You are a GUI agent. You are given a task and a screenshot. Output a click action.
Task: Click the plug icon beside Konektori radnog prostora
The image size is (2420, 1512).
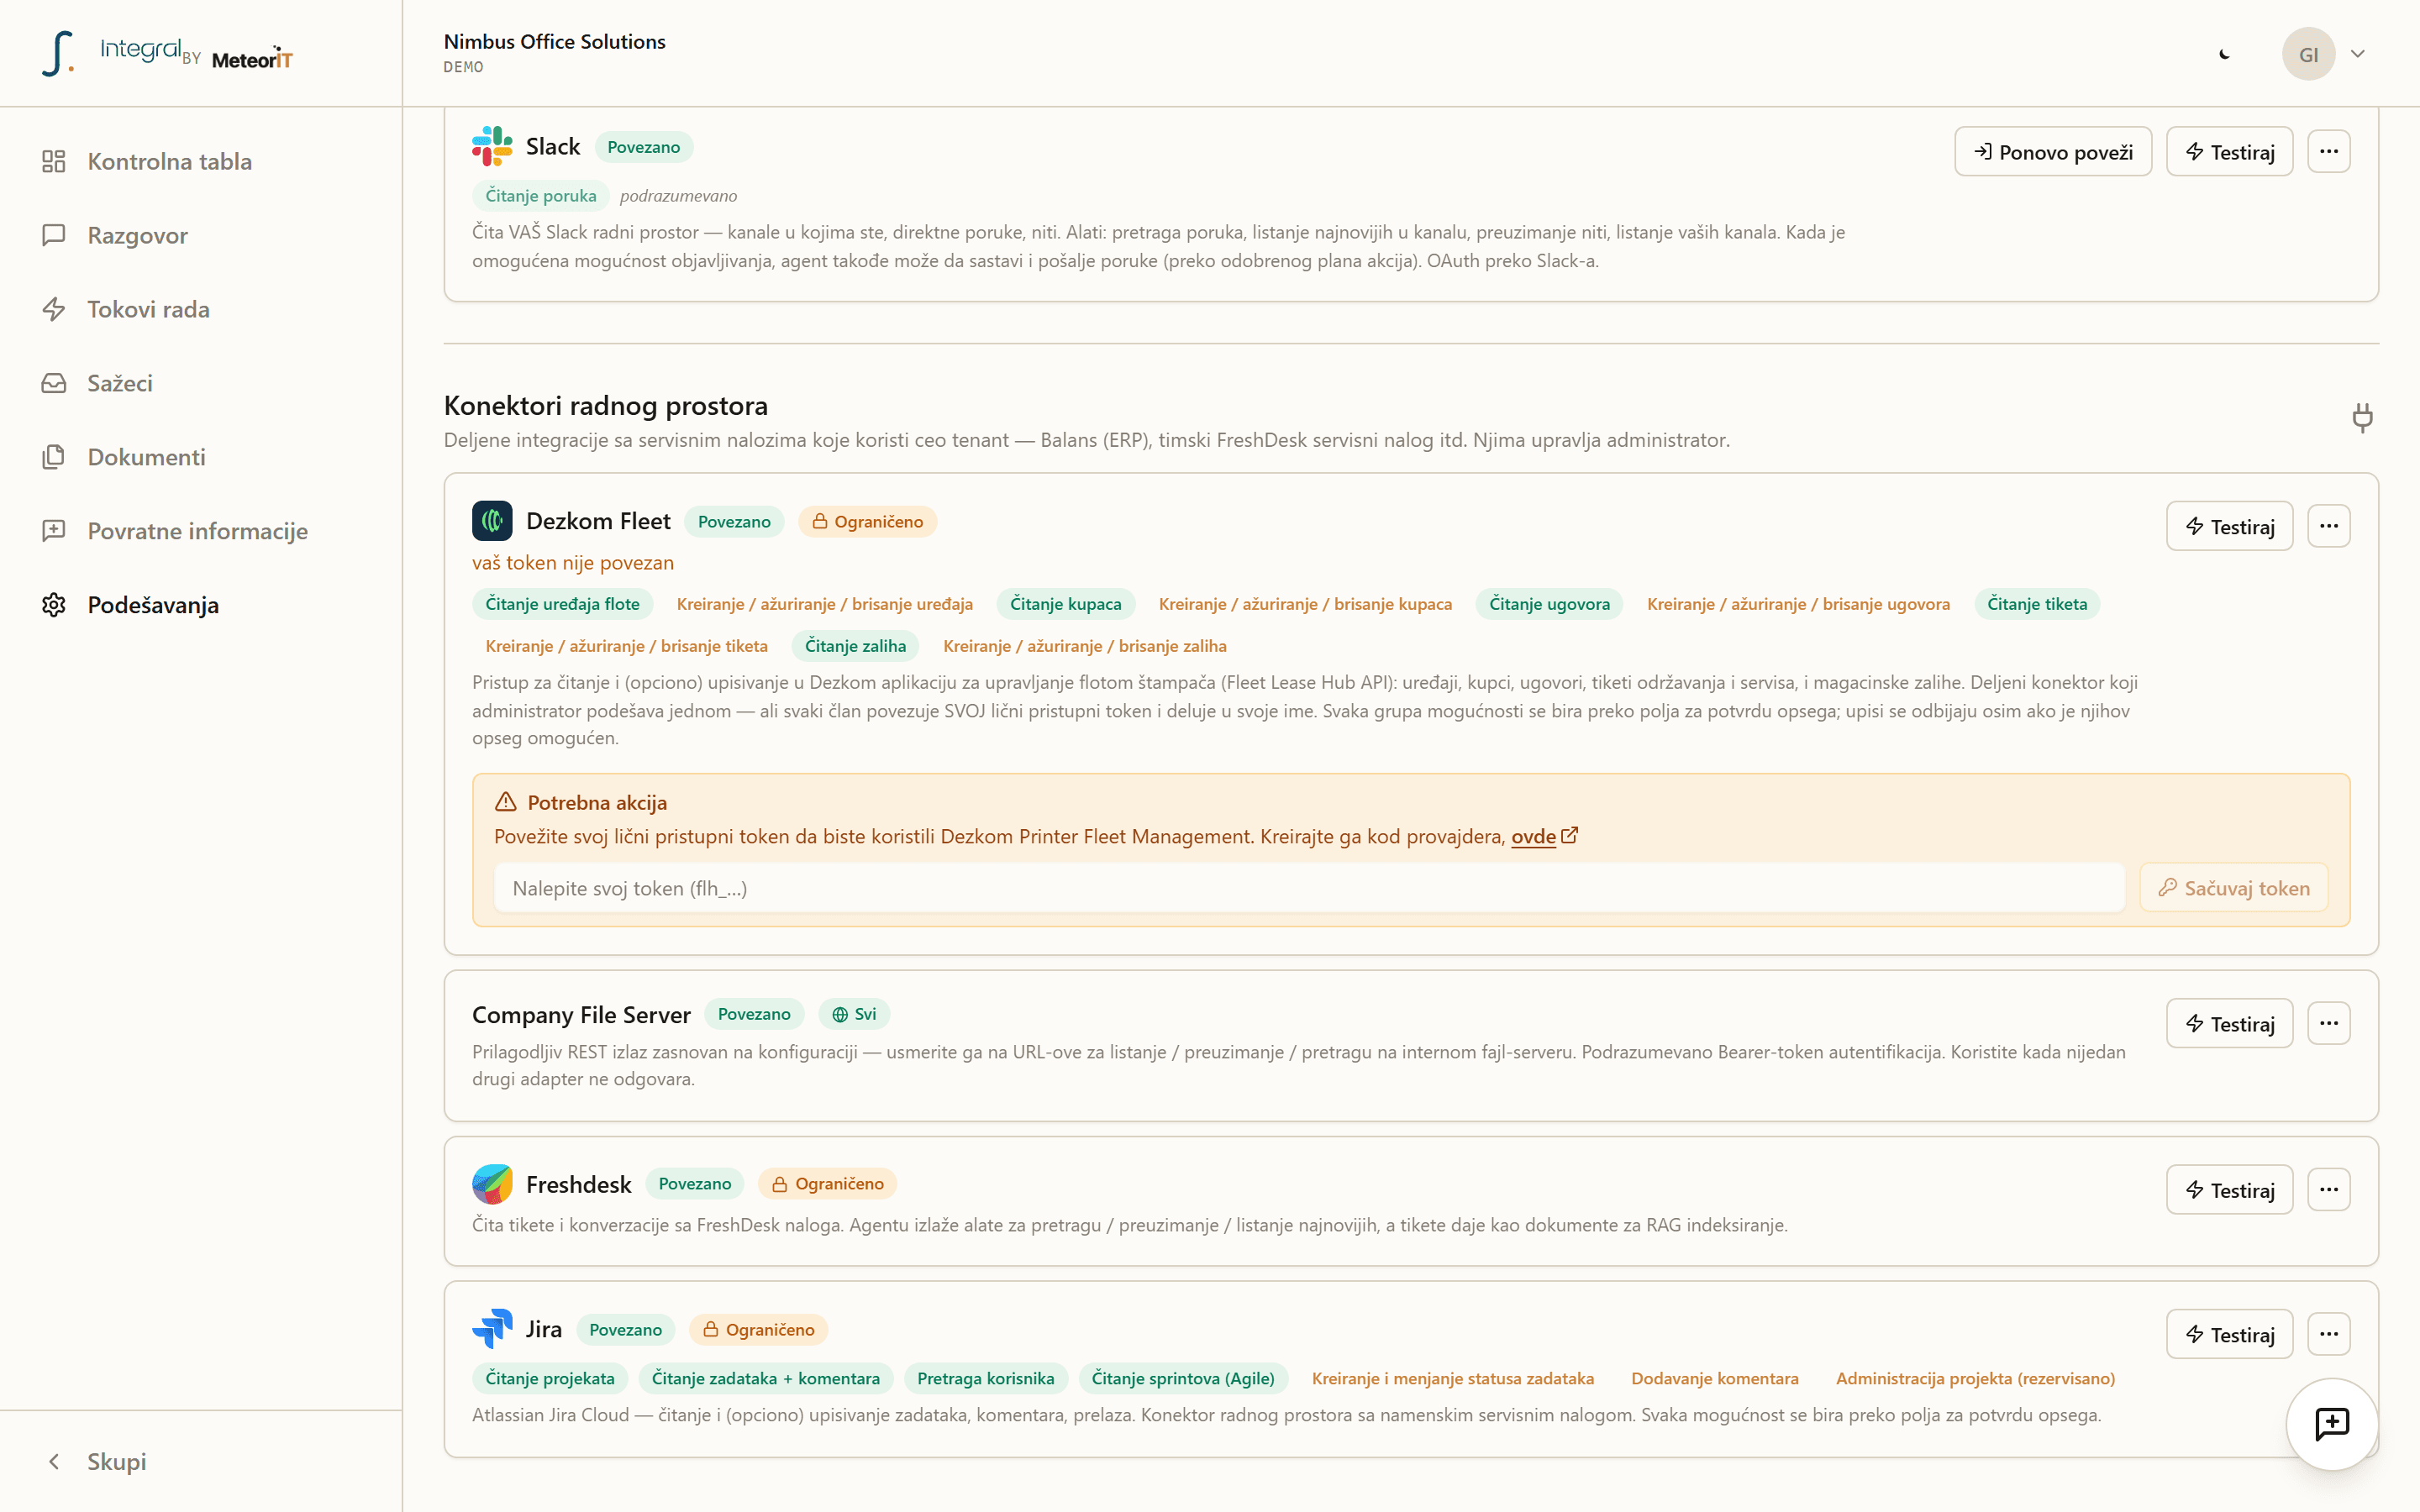(x=2362, y=417)
